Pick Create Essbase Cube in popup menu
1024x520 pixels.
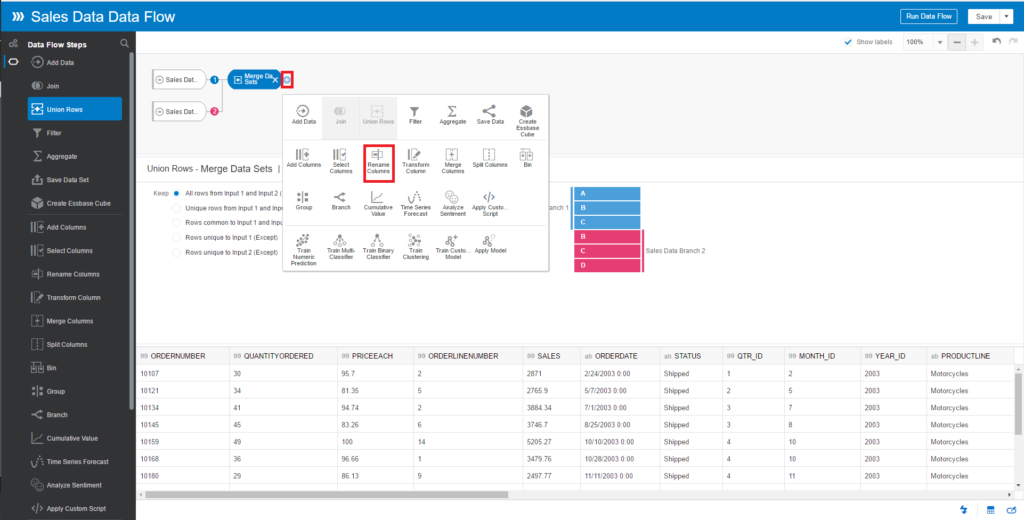(x=527, y=119)
